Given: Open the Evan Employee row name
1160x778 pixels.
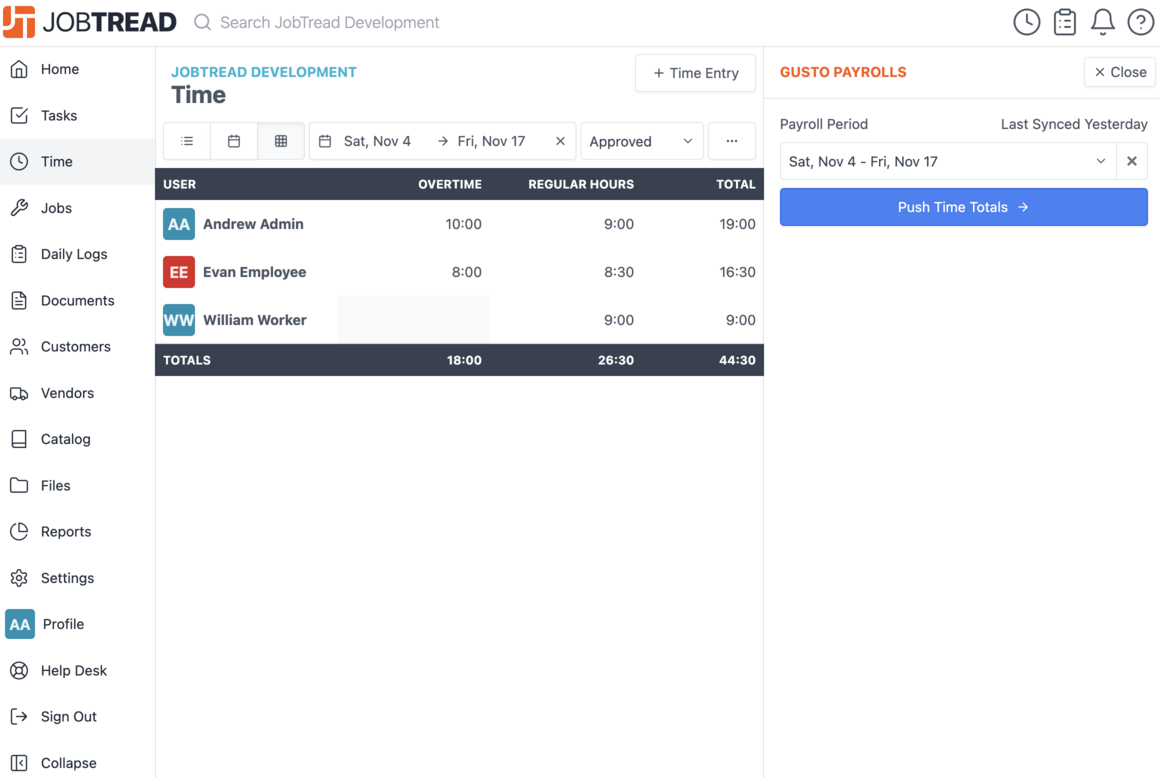Looking at the screenshot, I should tap(254, 272).
